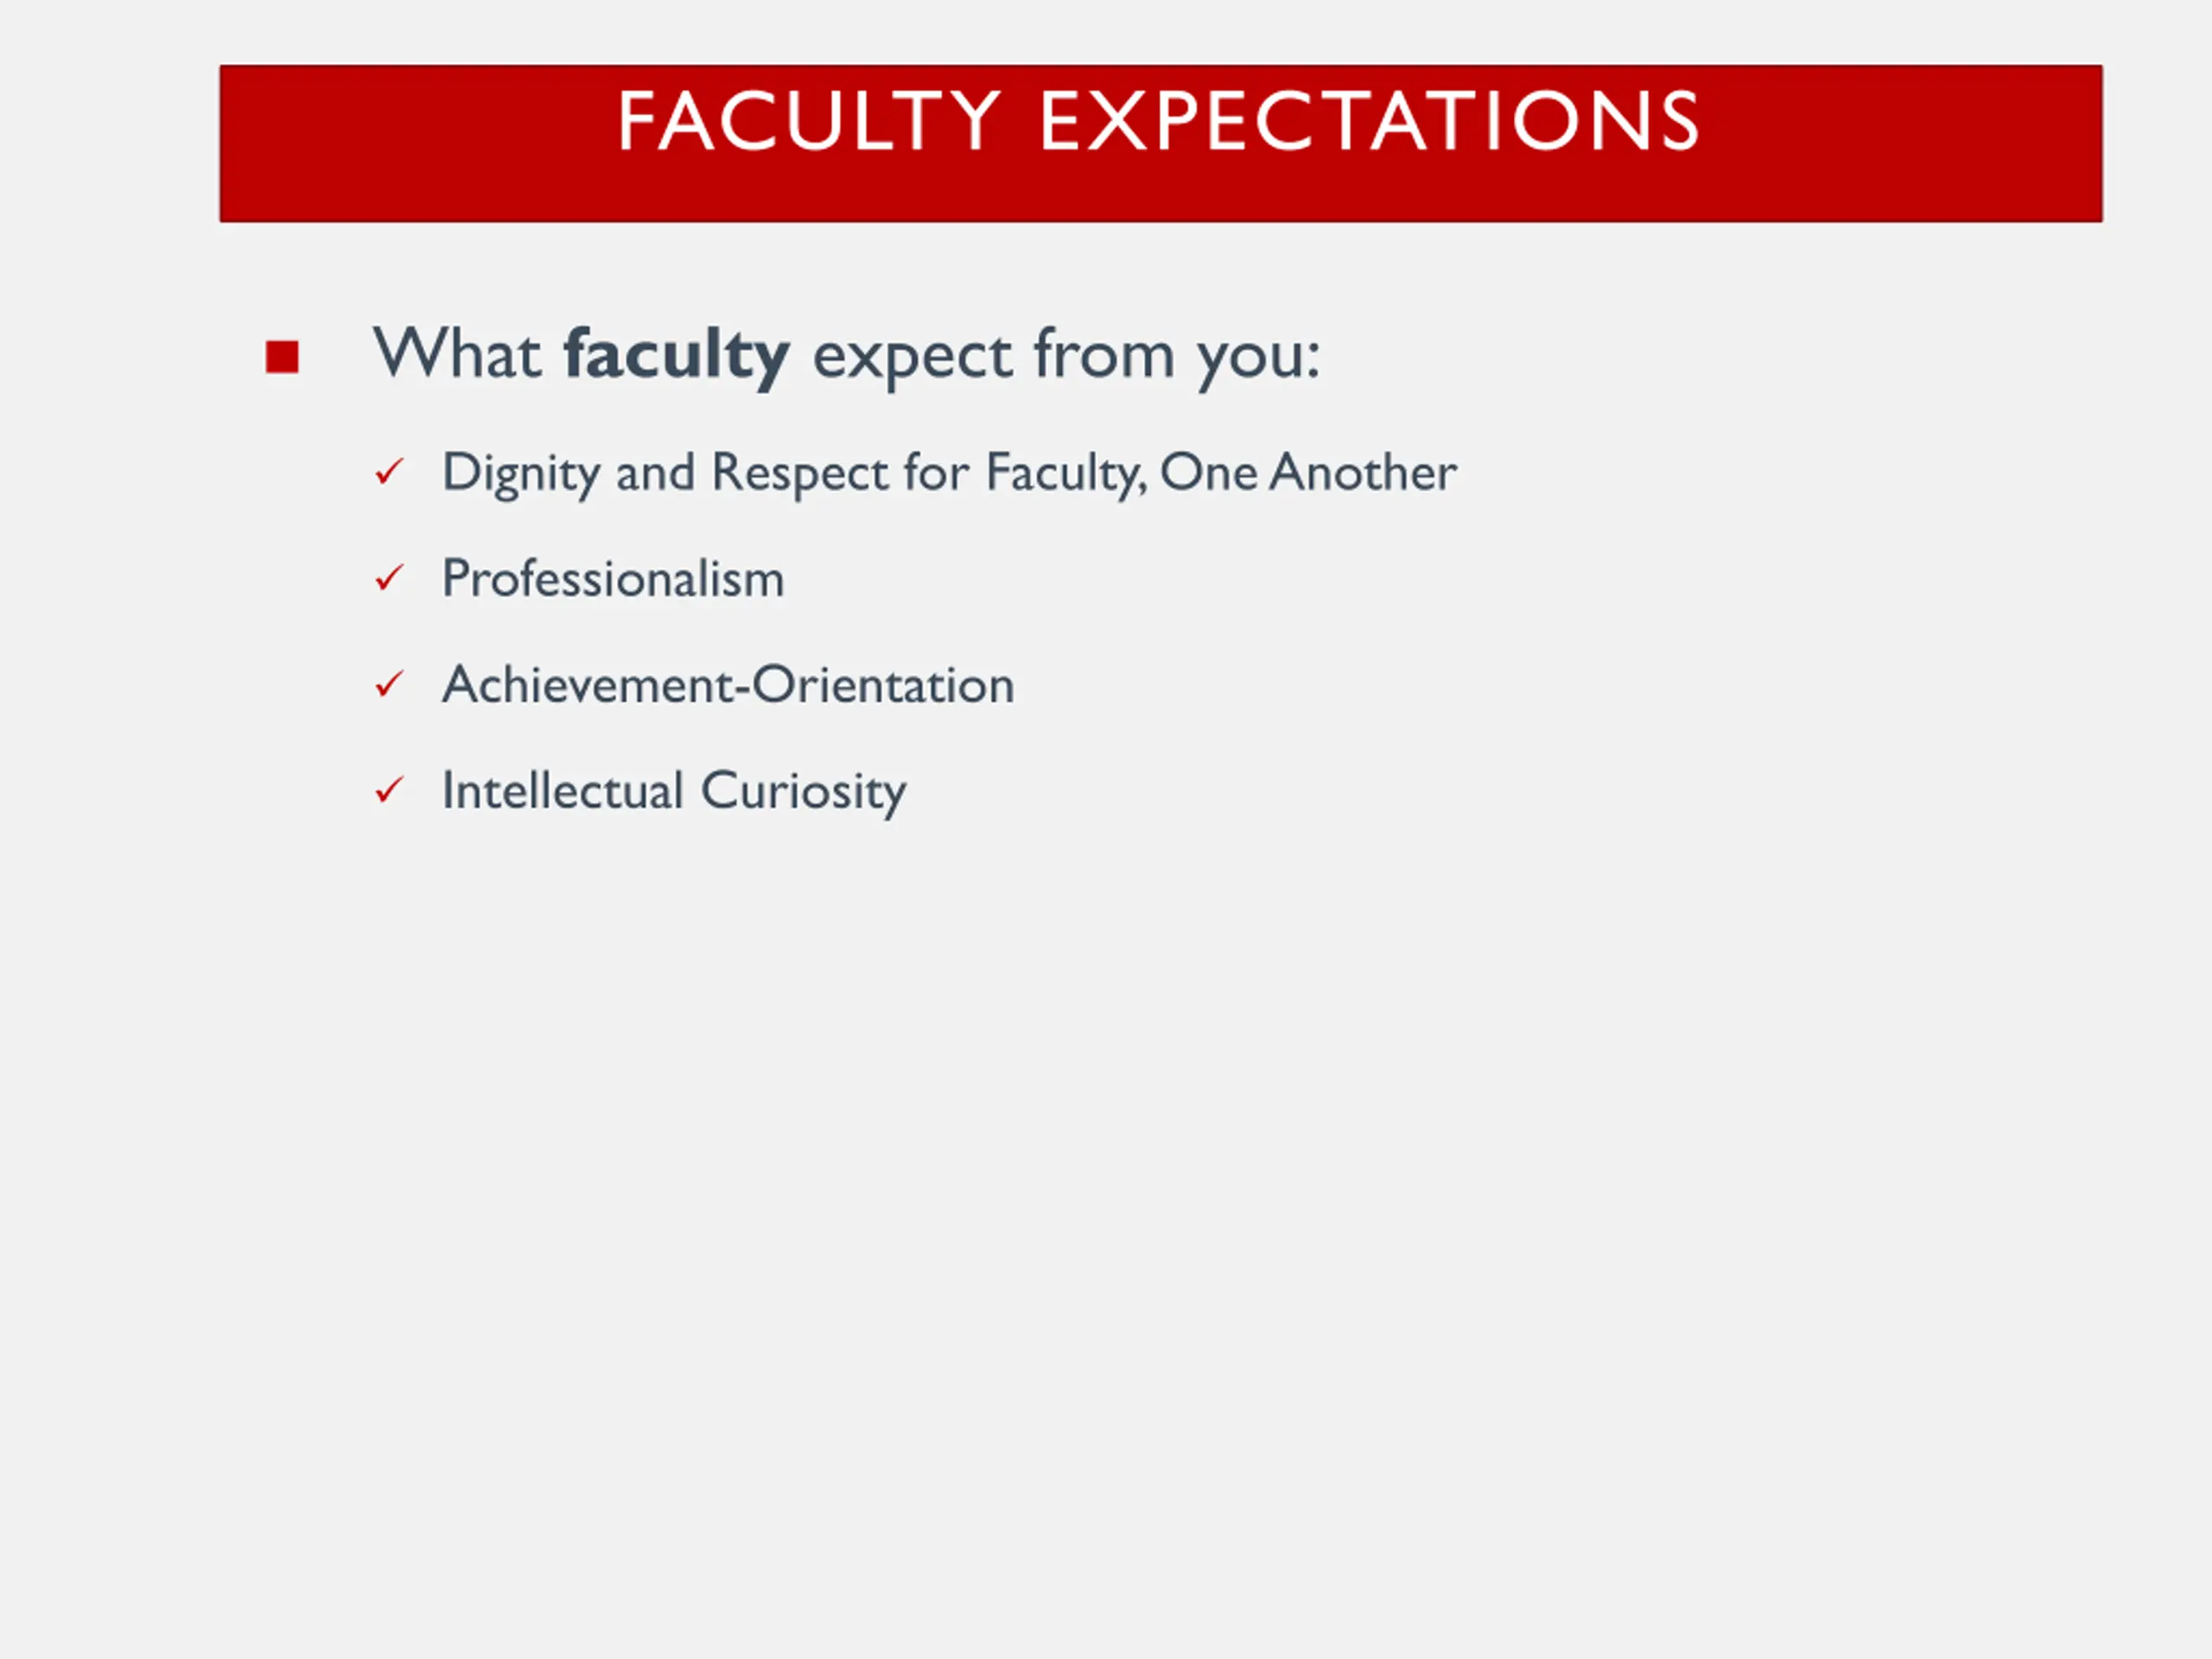Viewport: 2212px width, 1659px height.
Task: Click the word Dignity in first item
Action: [520, 474]
